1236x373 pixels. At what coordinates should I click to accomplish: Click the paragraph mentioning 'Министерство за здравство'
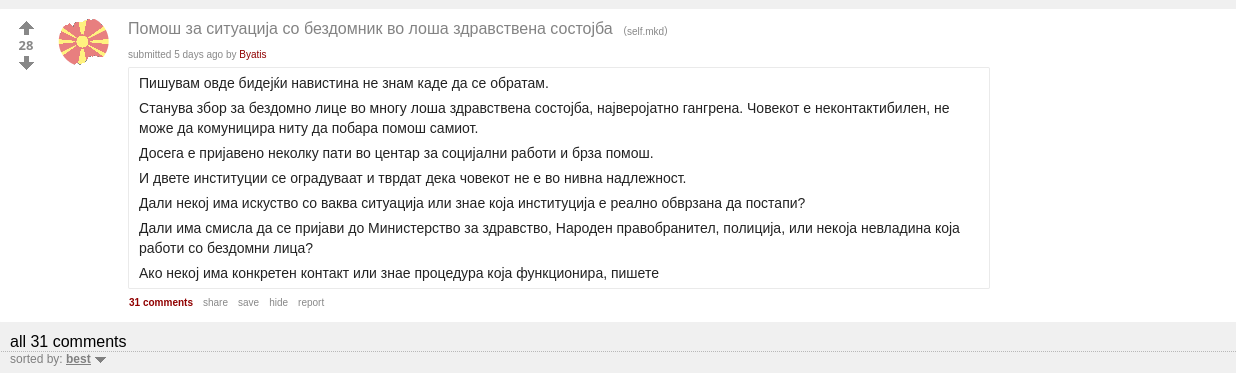(x=549, y=238)
